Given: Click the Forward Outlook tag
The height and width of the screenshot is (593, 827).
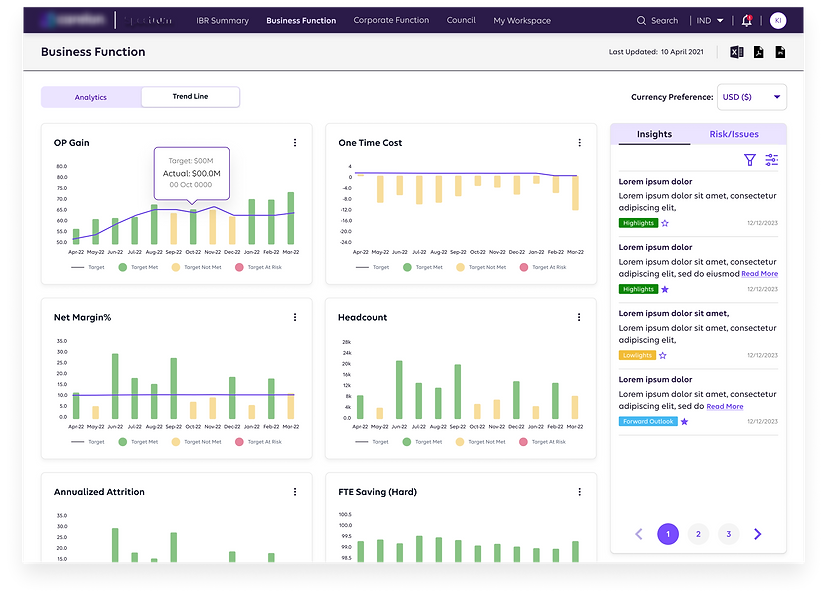Looking at the screenshot, I should tap(648, 422).
